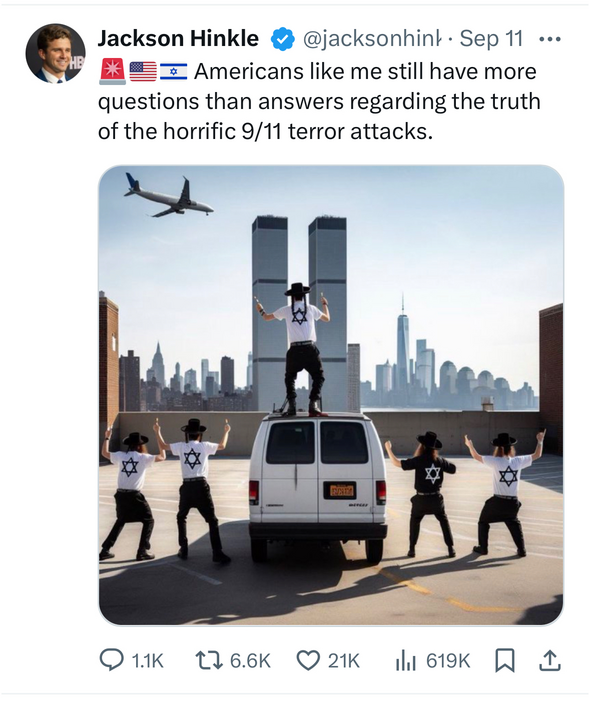Screen dimensions: 590x701
Task: Click the red siren emoji
Action: pos(112,72)
